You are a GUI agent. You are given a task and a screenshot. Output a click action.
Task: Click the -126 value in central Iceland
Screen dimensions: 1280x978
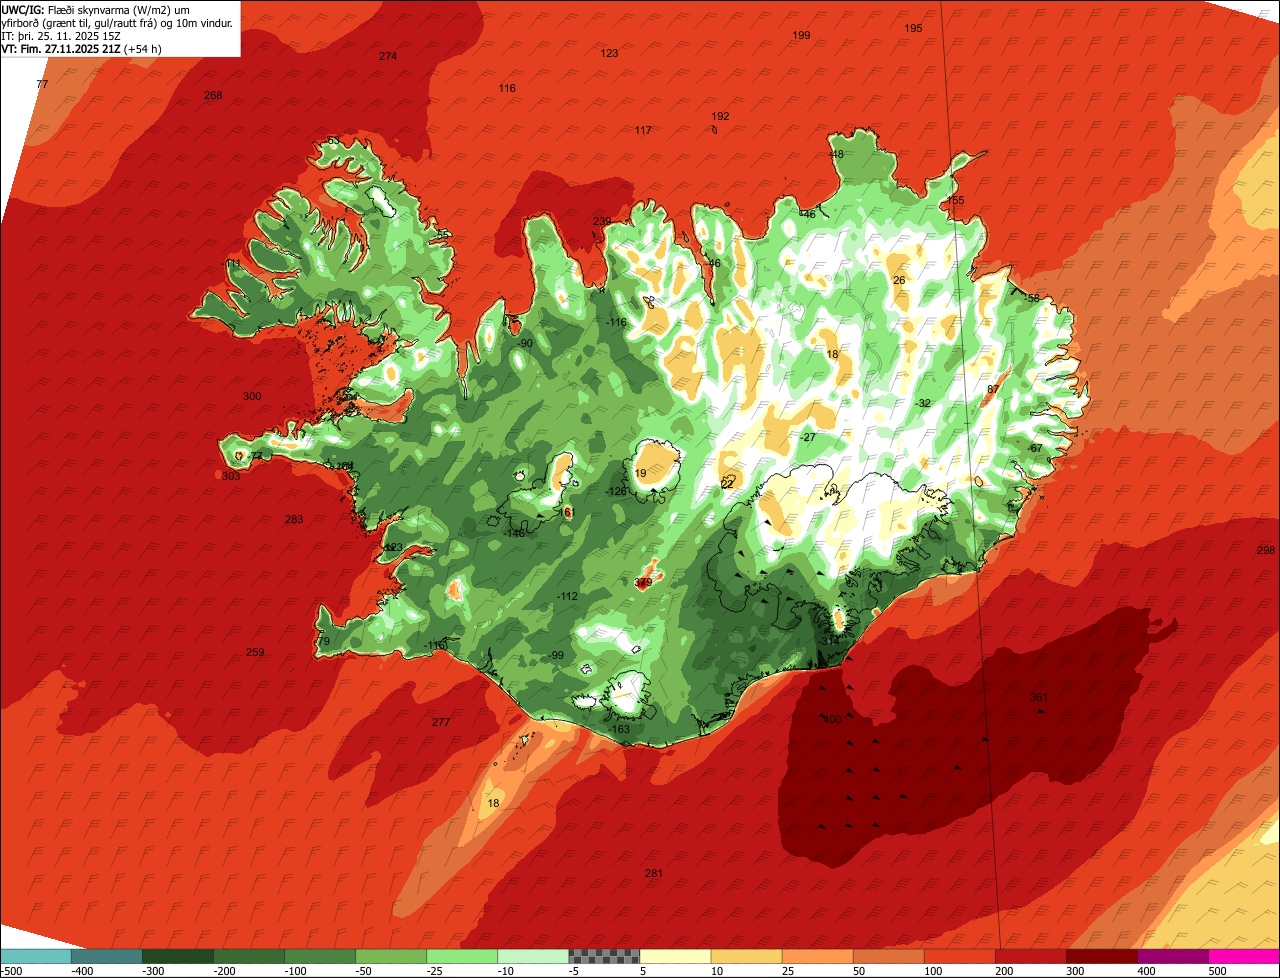click(x=617, y=491)
